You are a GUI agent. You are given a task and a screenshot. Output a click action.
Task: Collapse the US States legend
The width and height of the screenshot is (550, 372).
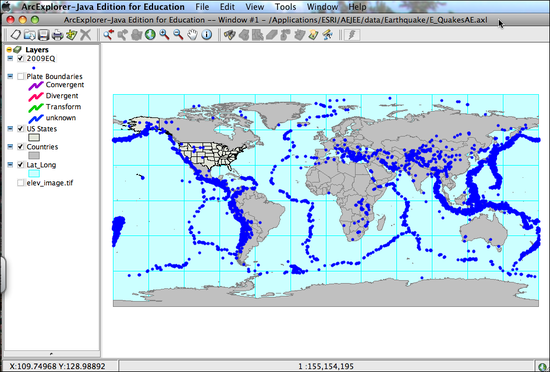(x=10, y=129)
